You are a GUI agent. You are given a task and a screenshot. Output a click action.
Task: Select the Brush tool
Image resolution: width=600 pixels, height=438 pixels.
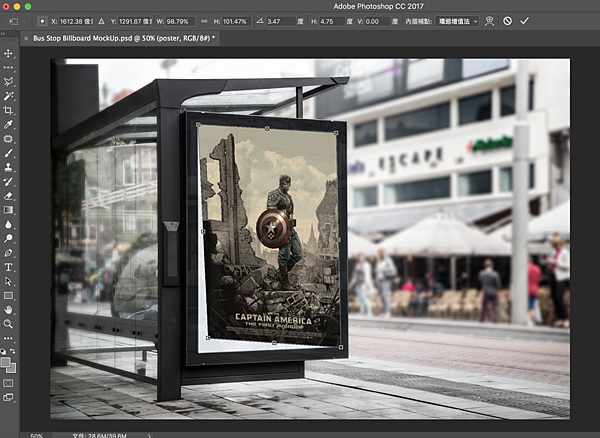[x=9, y=153]
